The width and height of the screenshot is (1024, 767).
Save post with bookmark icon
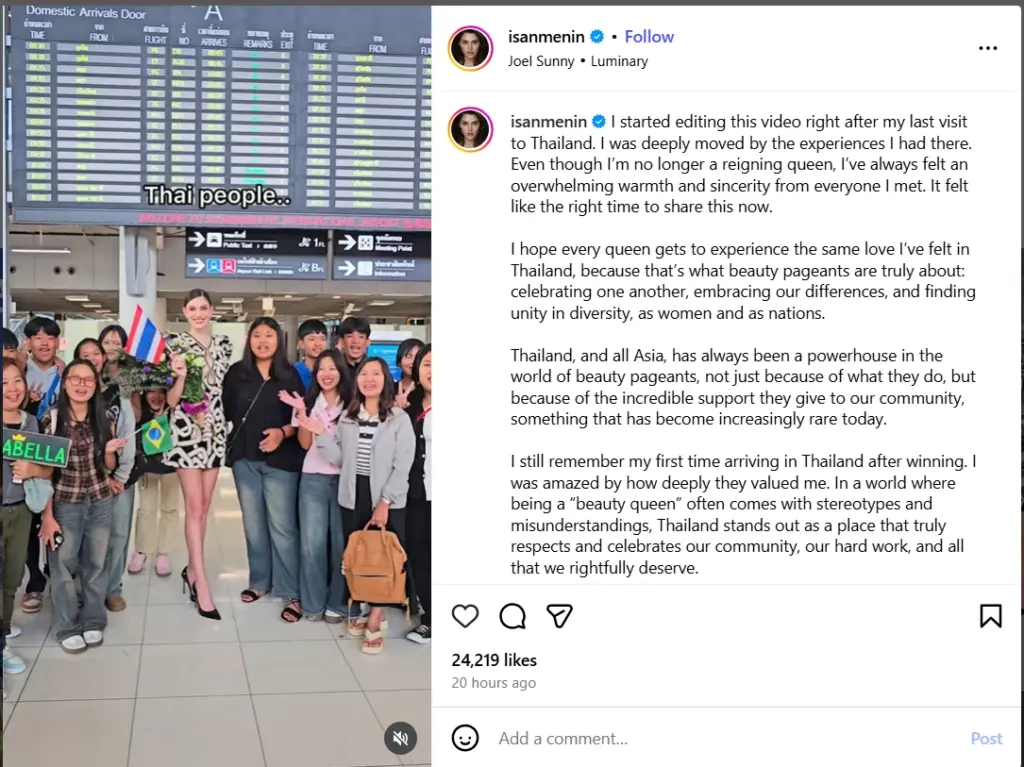[x=990, y=616]
